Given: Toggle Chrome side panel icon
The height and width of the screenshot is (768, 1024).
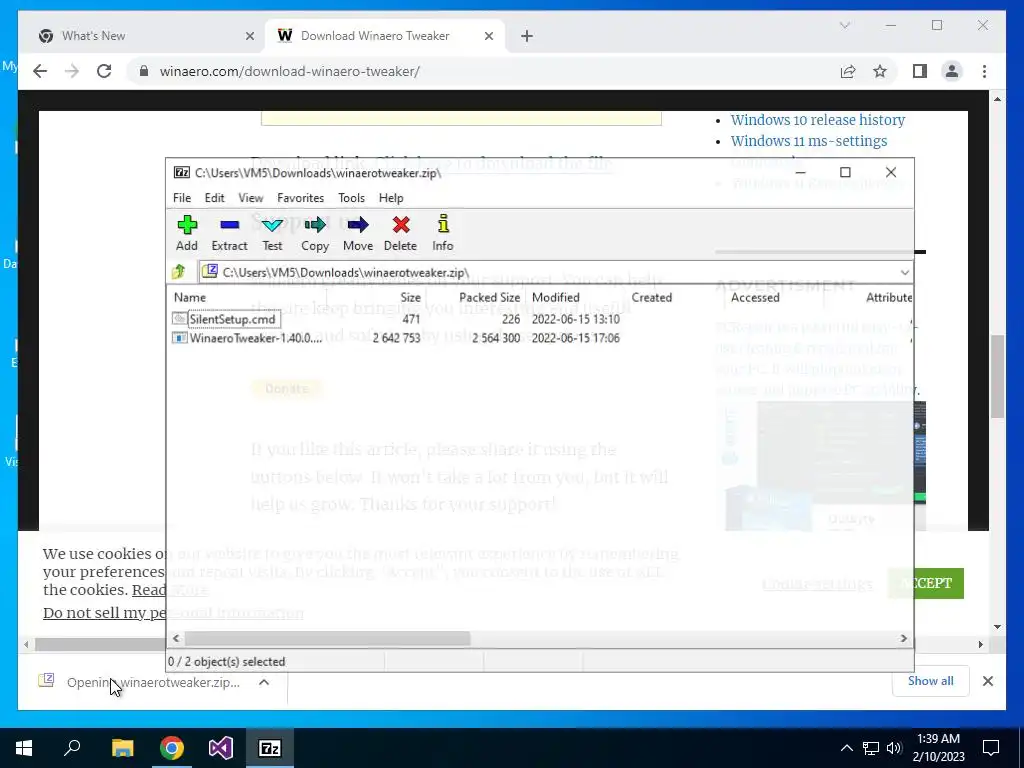Looking at the screenshot, I should click(x=920, y=71).
